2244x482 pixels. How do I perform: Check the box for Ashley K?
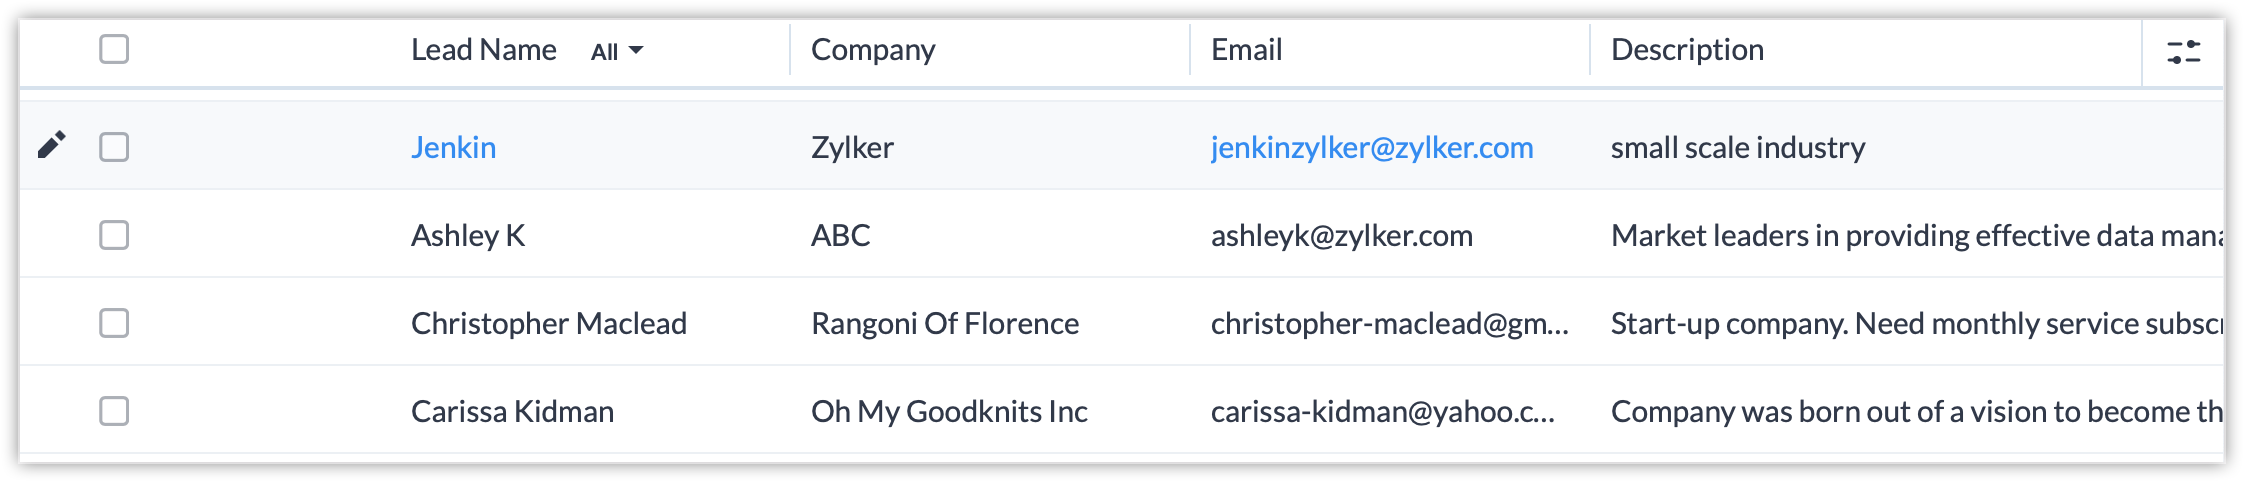tap(114, 235)
